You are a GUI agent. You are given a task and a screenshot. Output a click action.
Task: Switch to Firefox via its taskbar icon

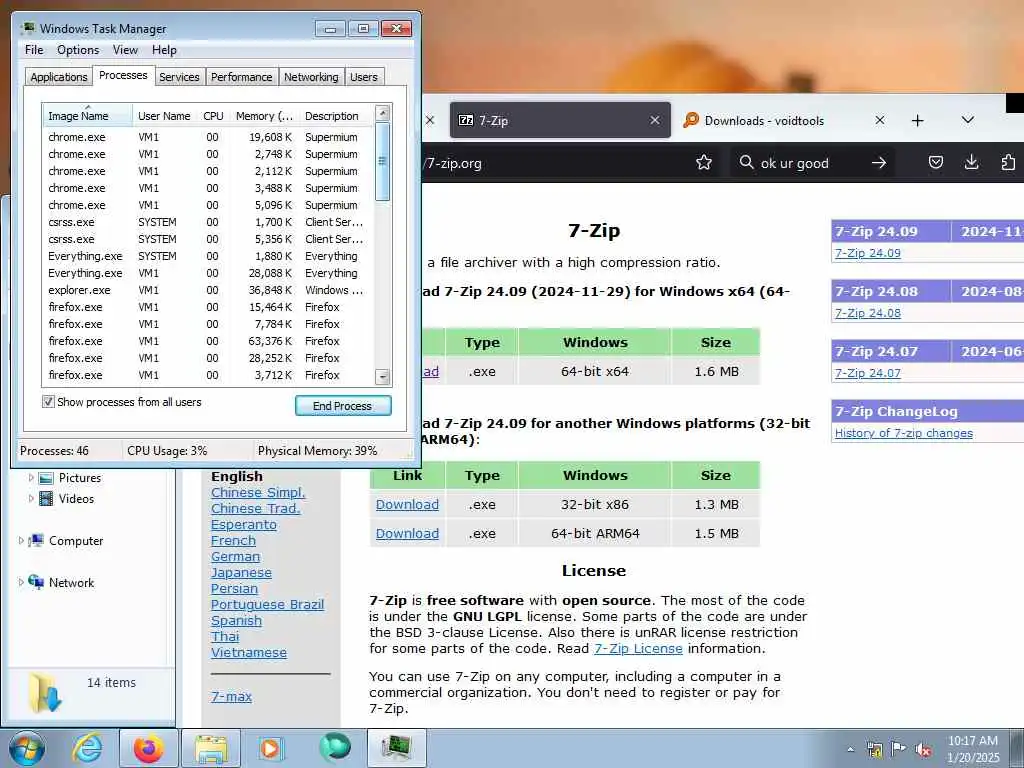click(149, 748)
